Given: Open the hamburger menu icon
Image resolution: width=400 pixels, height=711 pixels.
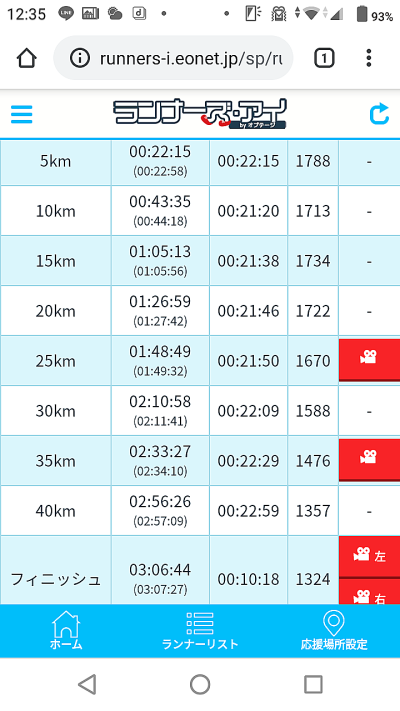Looking at the screenshot, I should tap(21, 114).
